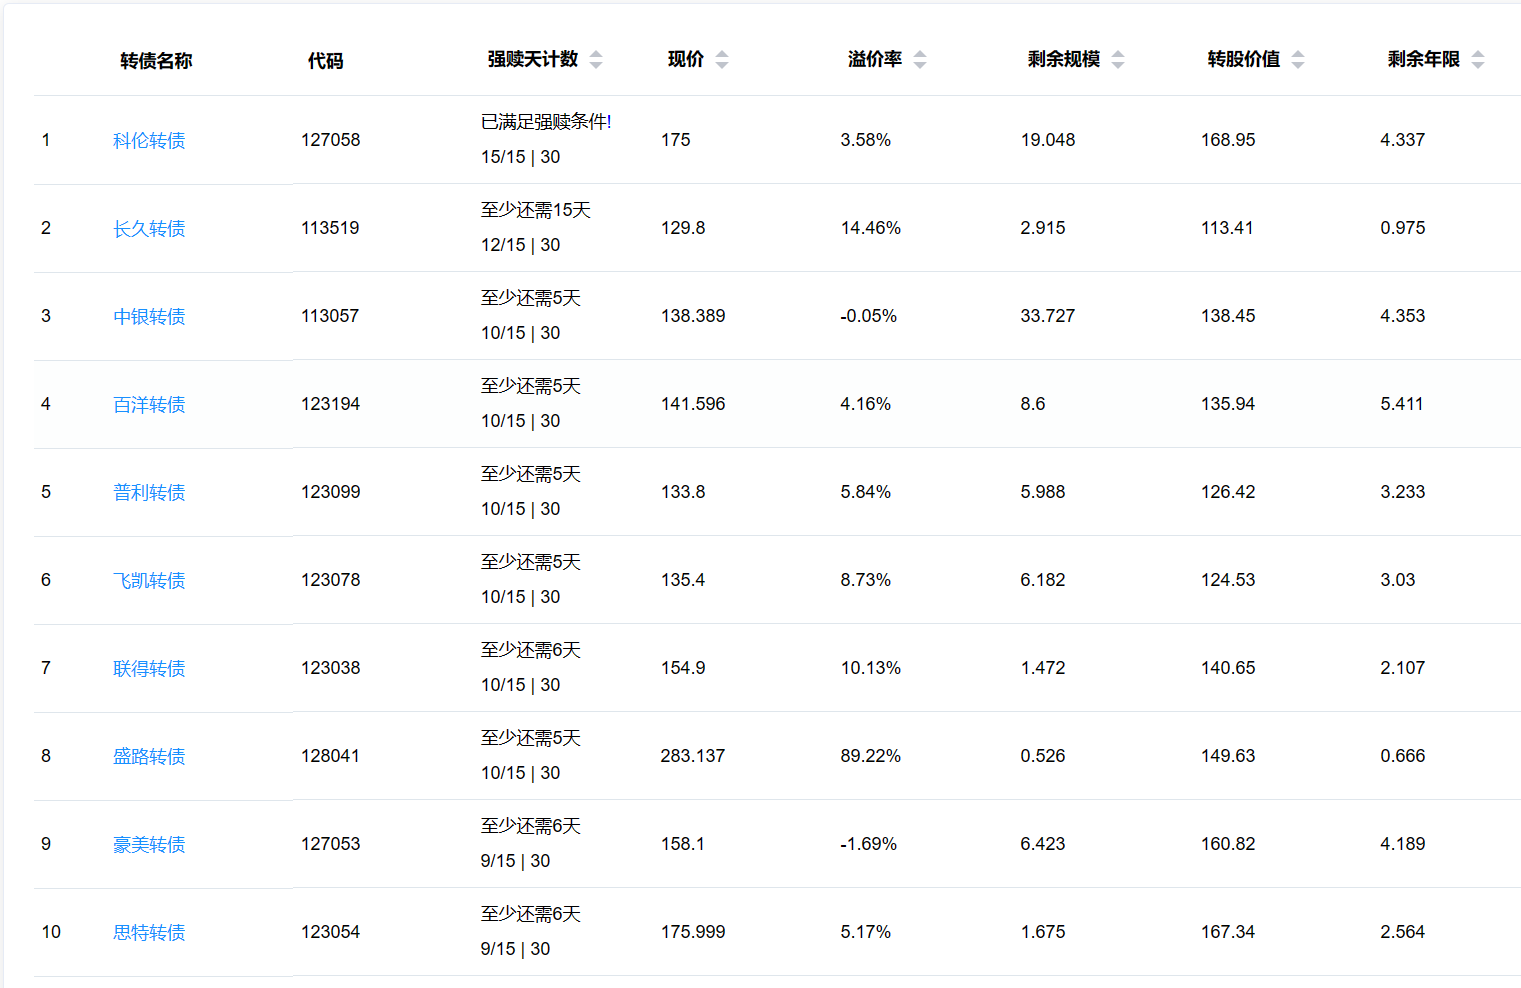This screenshot has height=988, width=1521.
Task: Click bond code 127058
Action: (x=330, y=140)
